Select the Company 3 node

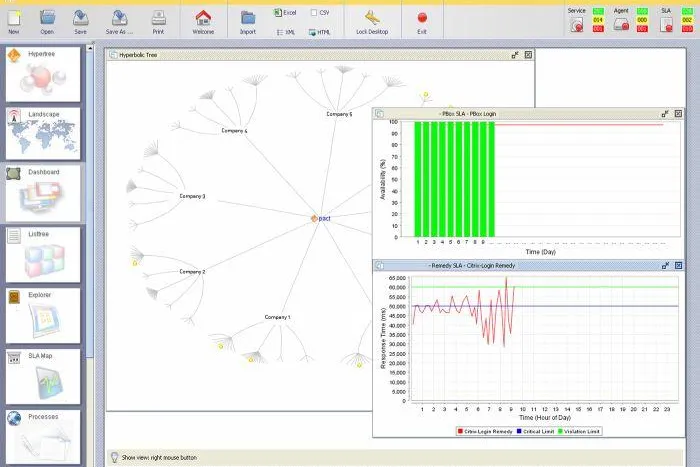pos(192,196)
